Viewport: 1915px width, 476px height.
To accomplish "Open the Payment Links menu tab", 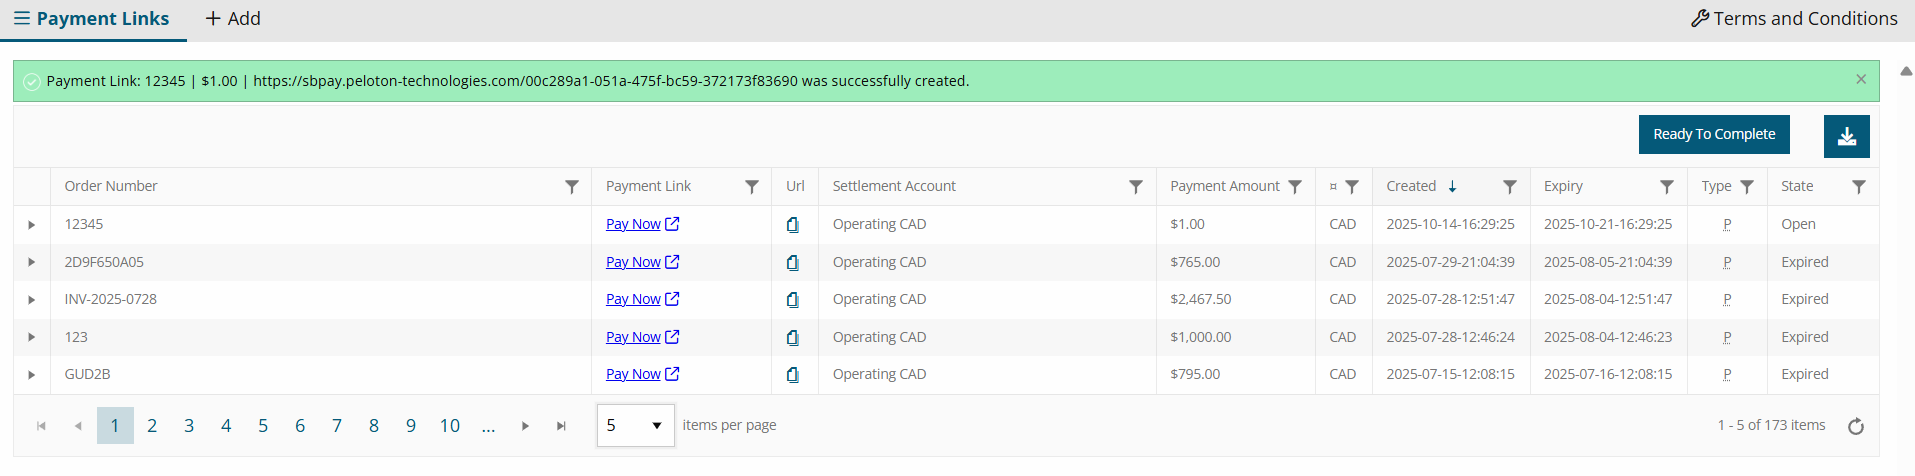I will coord(92,19).
